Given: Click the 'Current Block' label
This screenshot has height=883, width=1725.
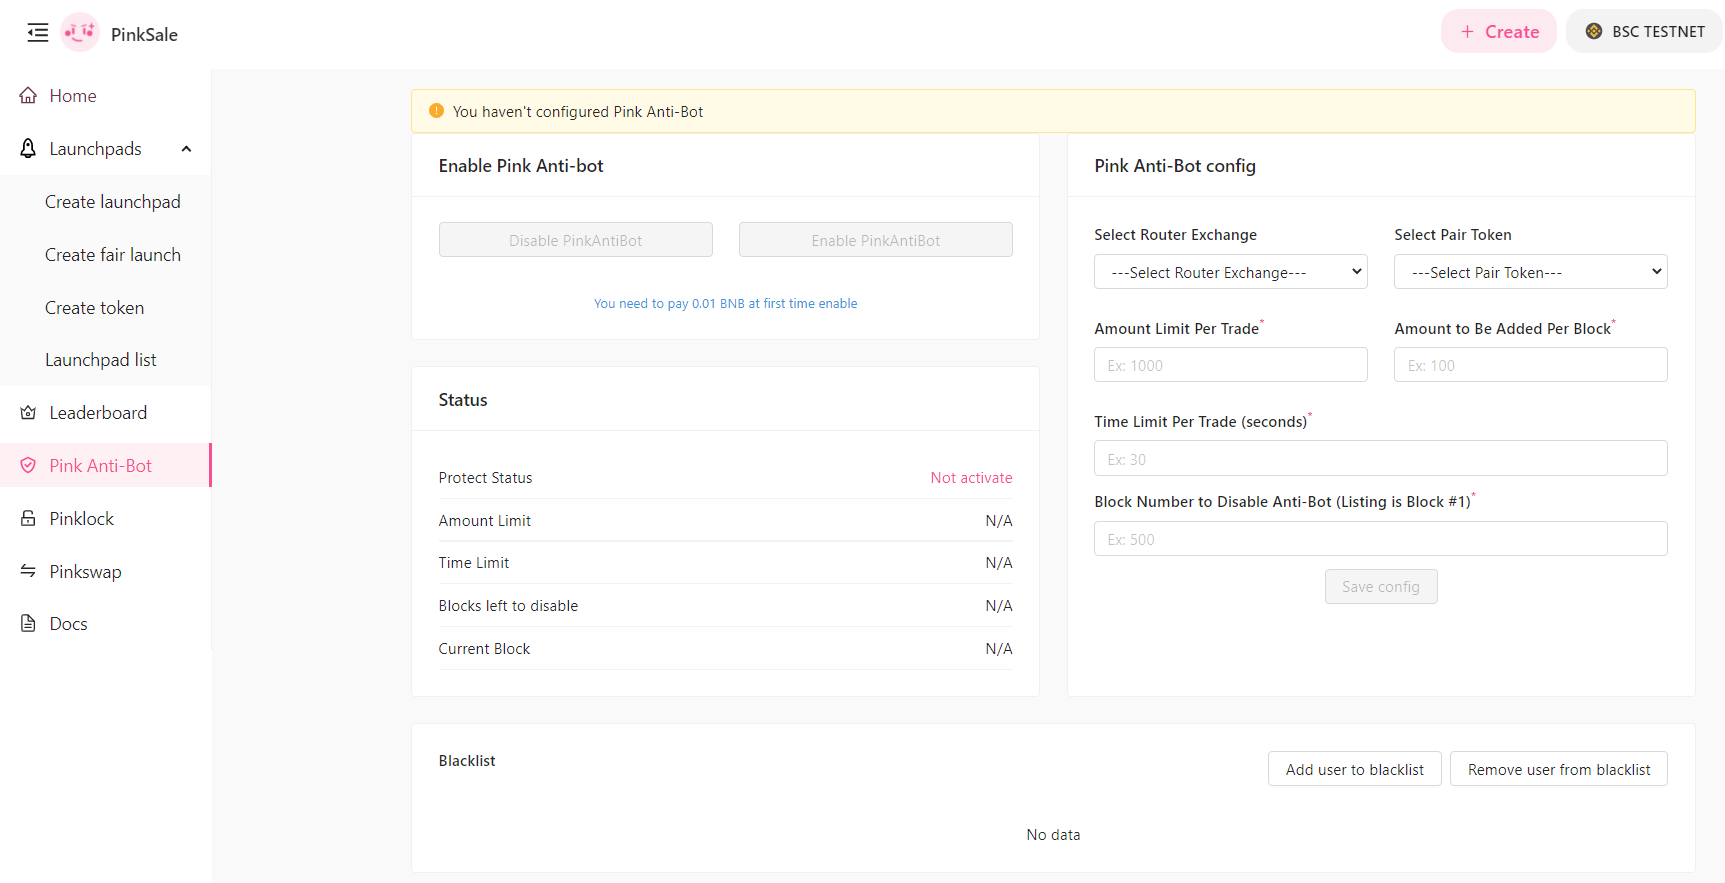Looking at the screenshot, I should [484, 649].
